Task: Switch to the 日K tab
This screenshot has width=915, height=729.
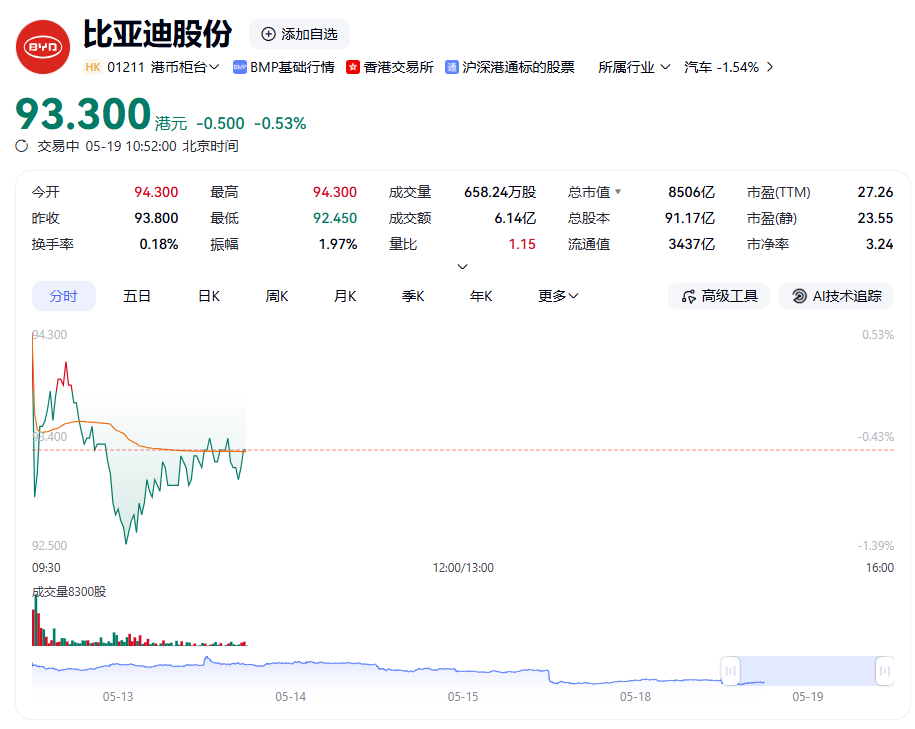Action: [x=209, y=297]
